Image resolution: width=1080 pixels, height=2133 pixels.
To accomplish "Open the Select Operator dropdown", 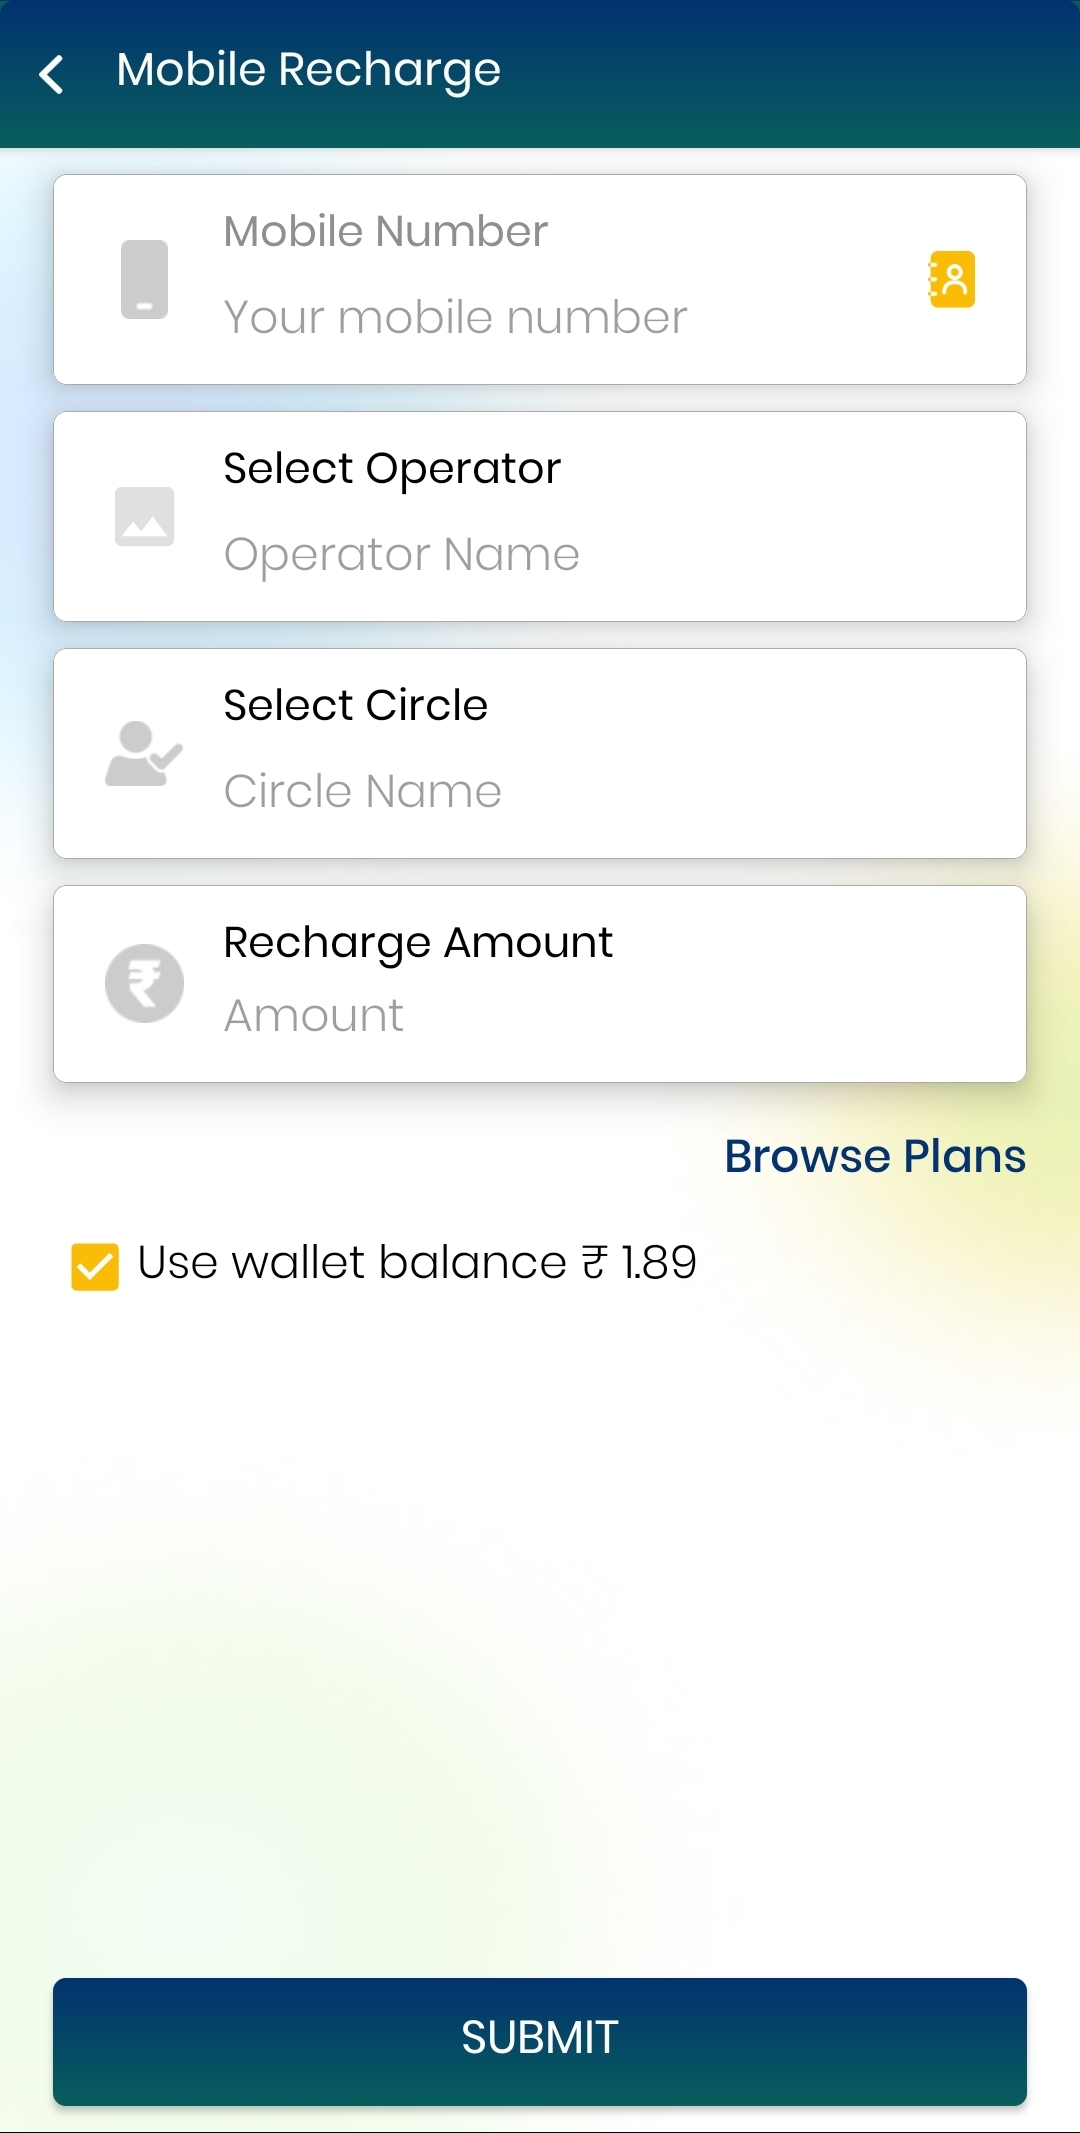I will pyautogui.click(x=540, y=516).
